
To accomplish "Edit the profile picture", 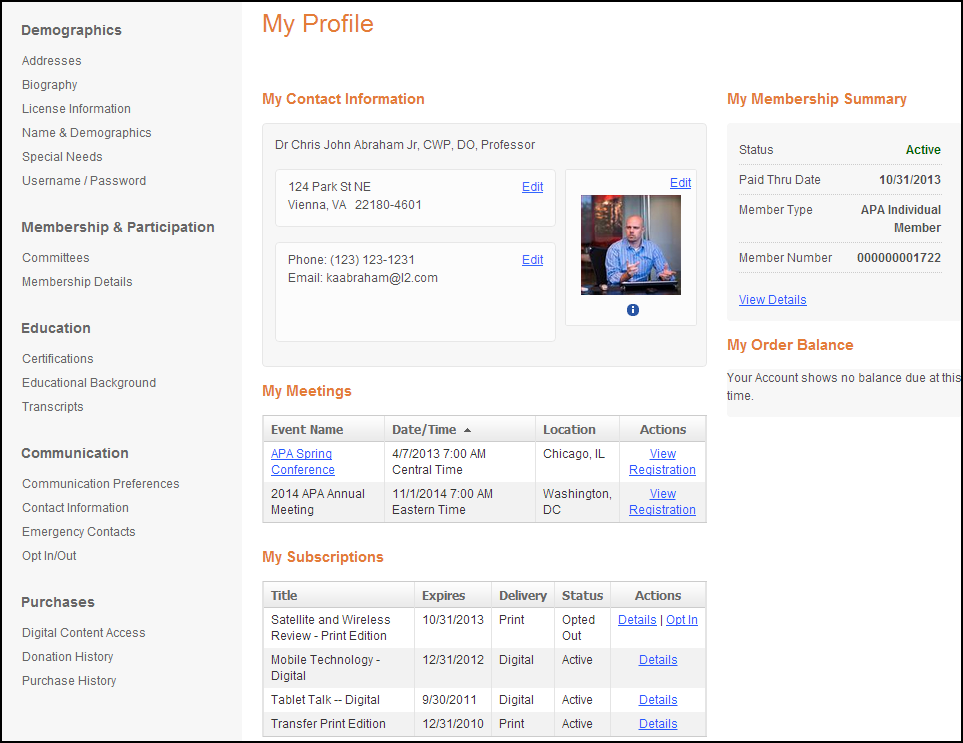I will point(680,183).
